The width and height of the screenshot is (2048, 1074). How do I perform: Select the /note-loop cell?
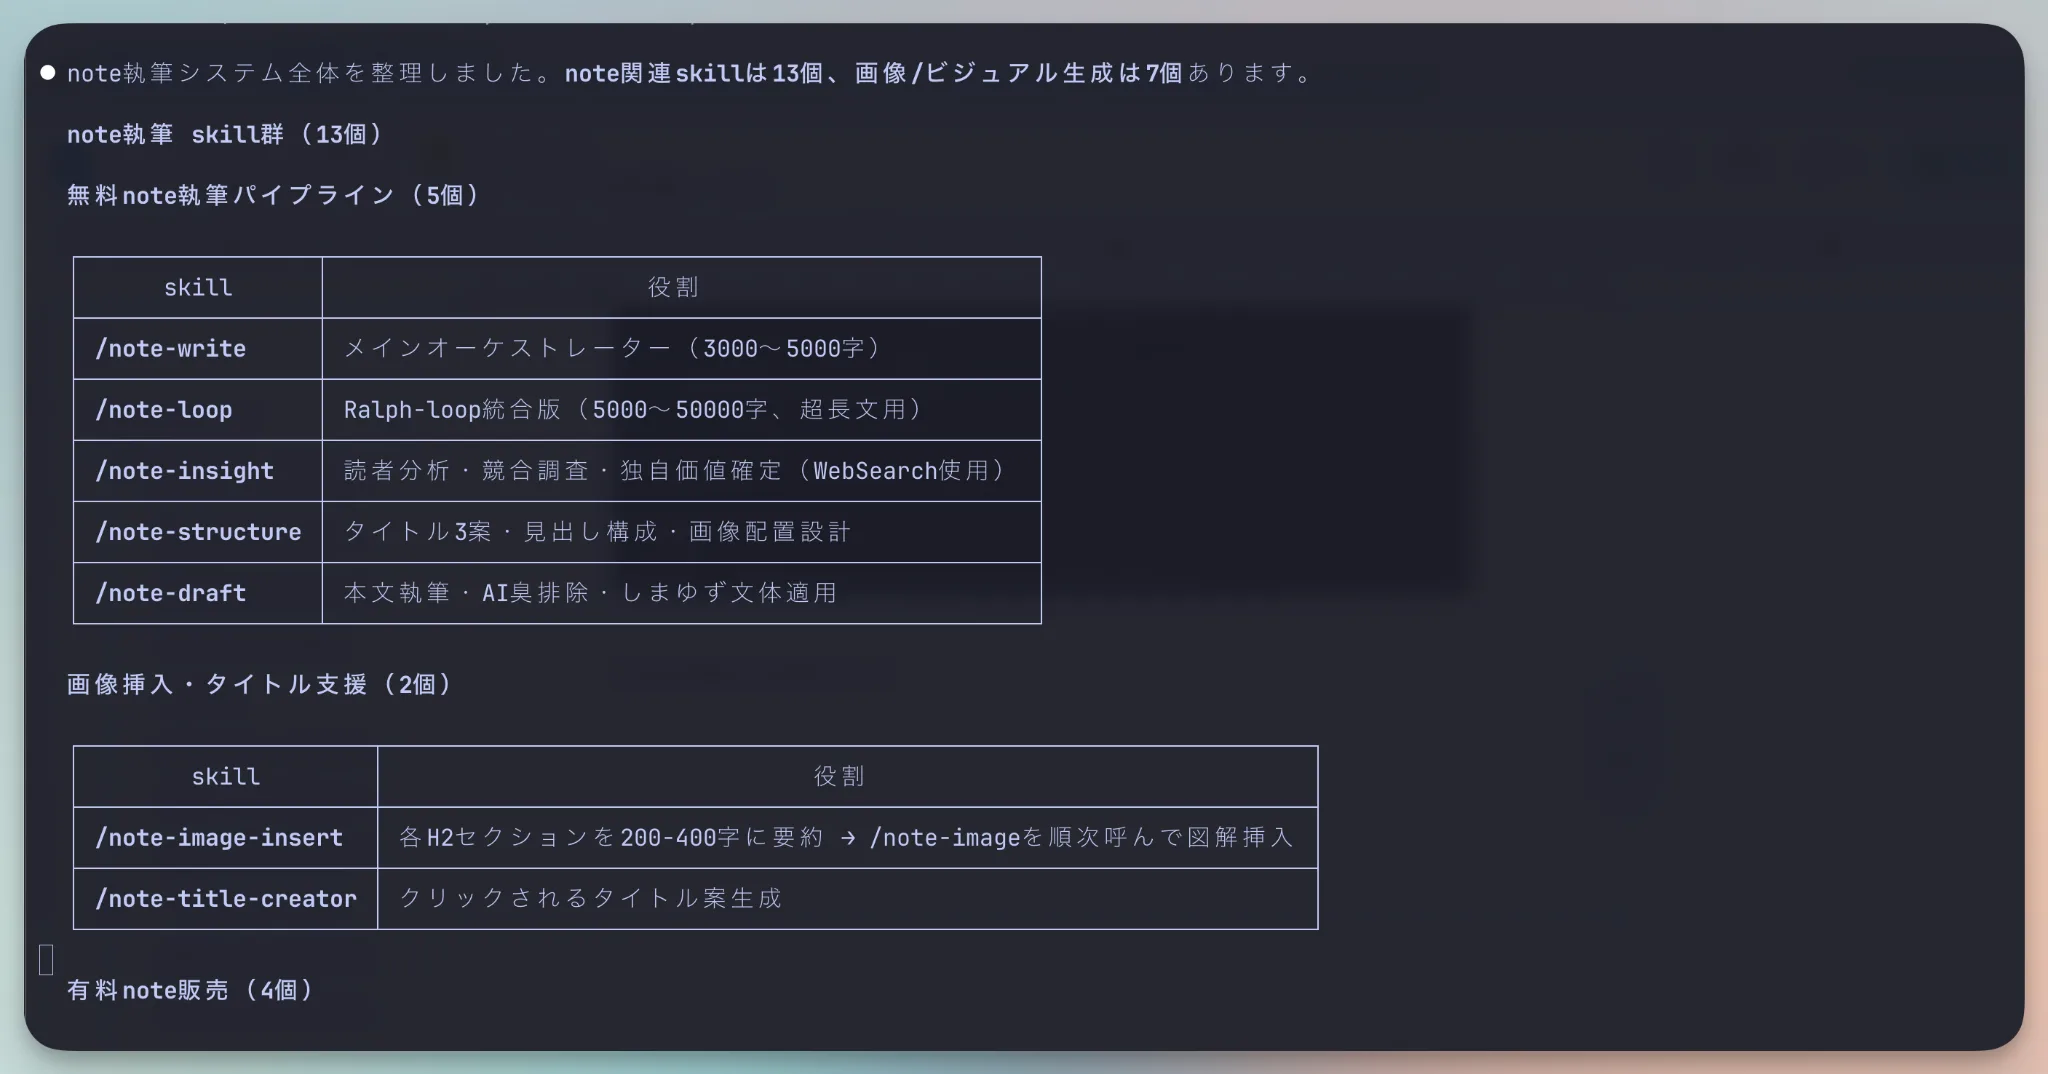pos(198,410)
